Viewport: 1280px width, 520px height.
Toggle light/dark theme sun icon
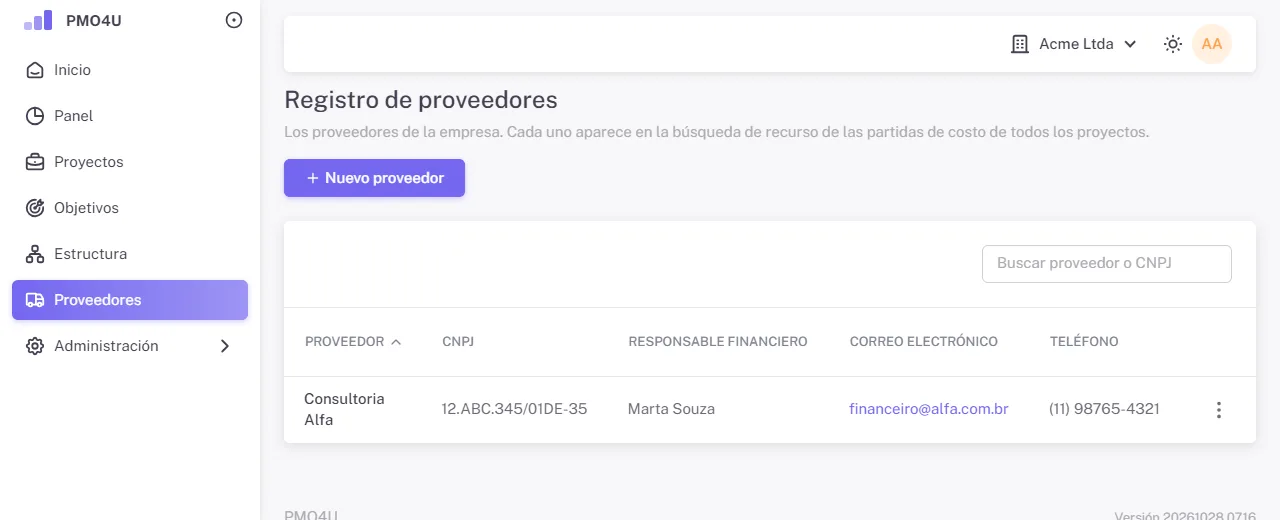1173,44
